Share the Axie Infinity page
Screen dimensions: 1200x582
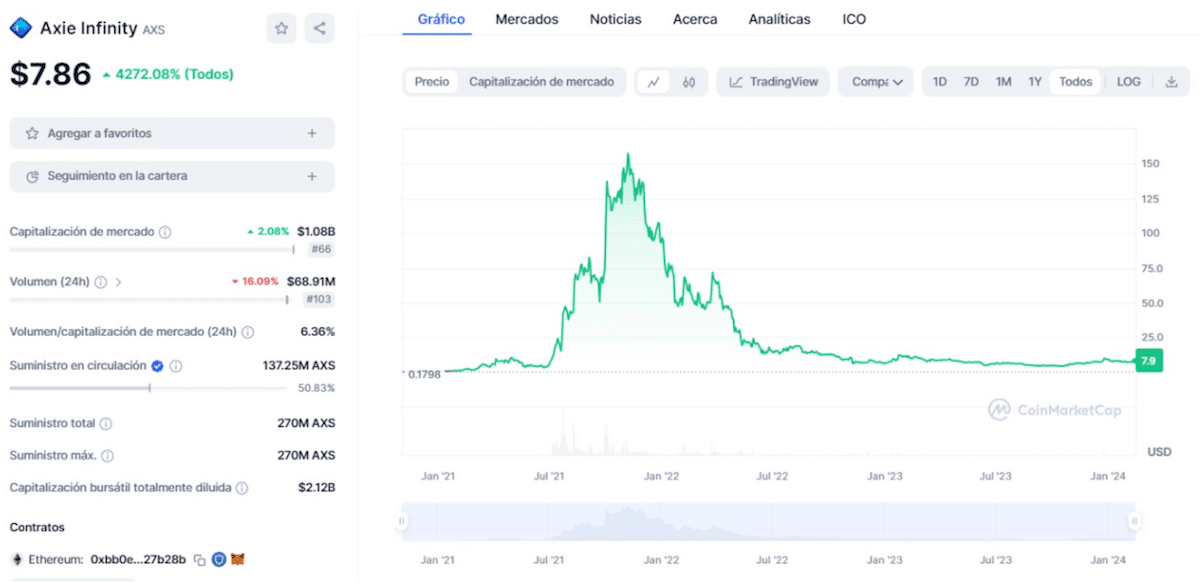[x=319, y=28]
